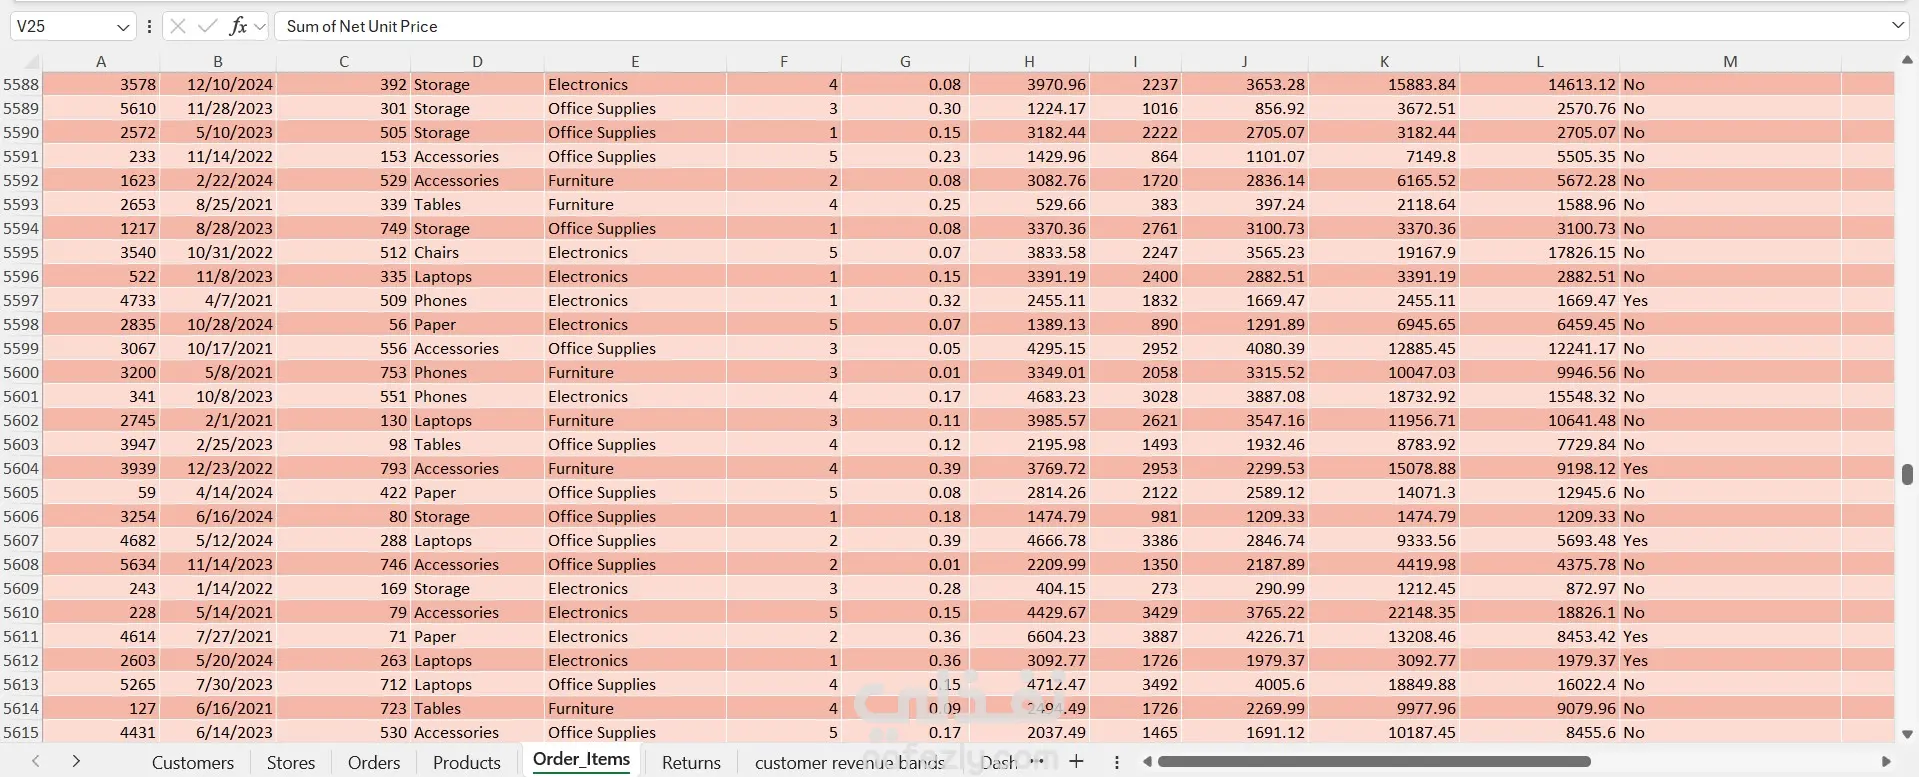The height and width of the screenshot is (777, 1919).
Task: Click the horizontal scrollbar left arrow
Action: pyautogui.click(x=1147, y=762)
